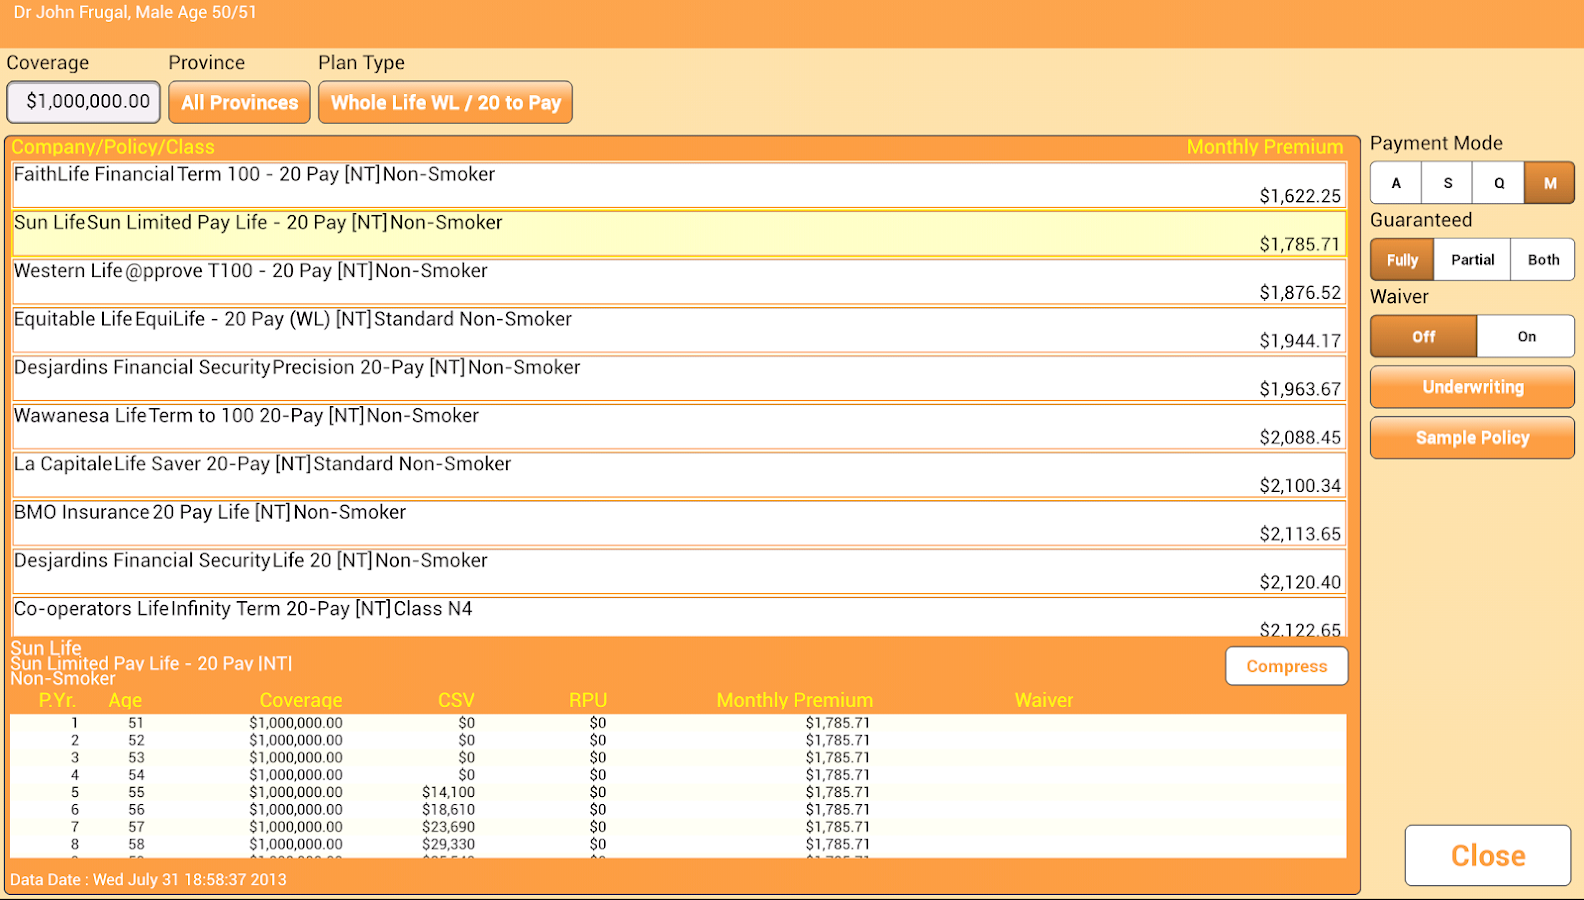Choose Partial guaranteed option
This screenshot has height=900, width=1584.
[x=1473, y=260]
